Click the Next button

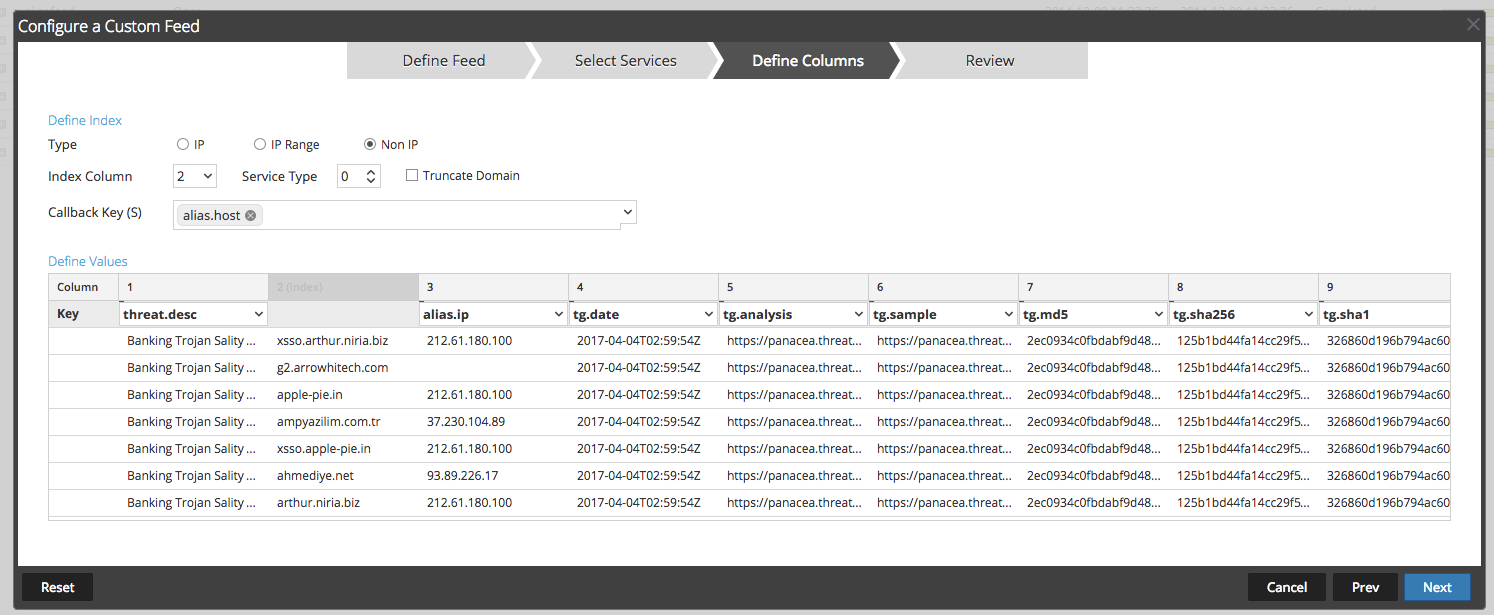click(1437, 587)
